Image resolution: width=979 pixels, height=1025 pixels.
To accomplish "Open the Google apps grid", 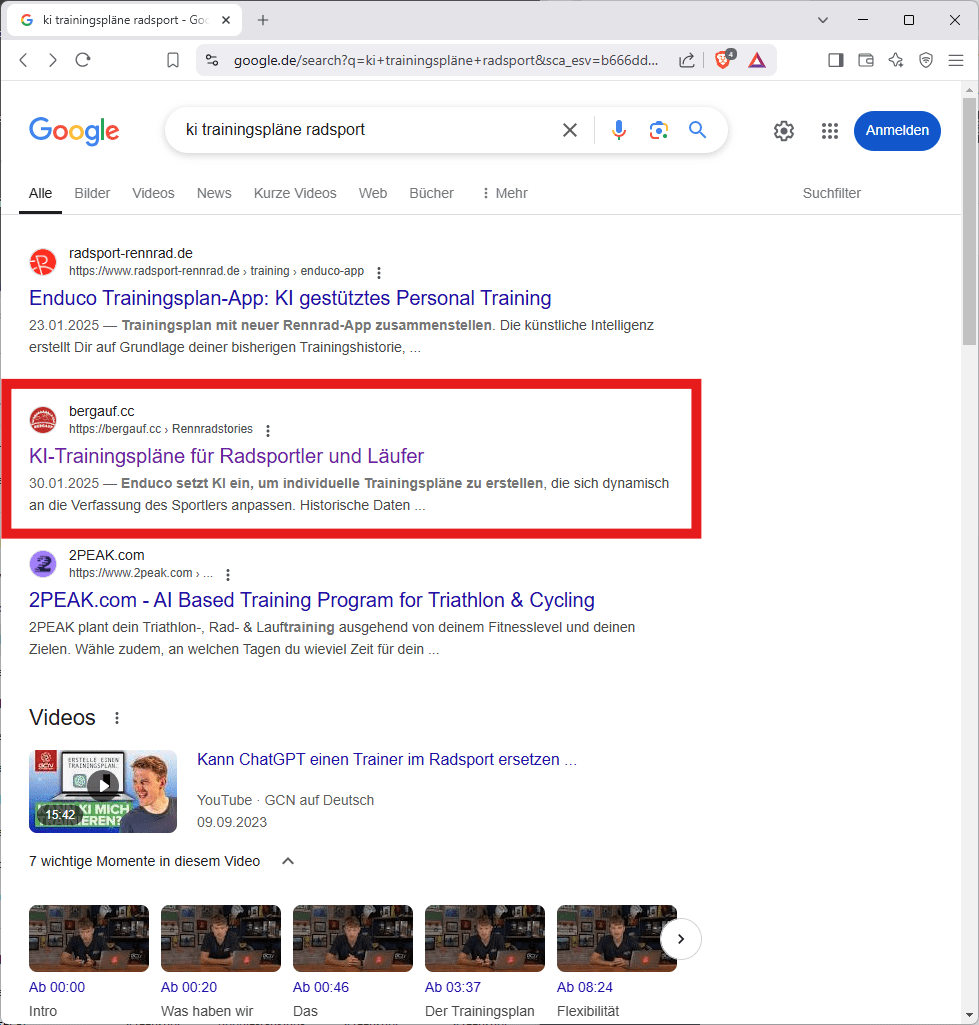I will point(829,131).
